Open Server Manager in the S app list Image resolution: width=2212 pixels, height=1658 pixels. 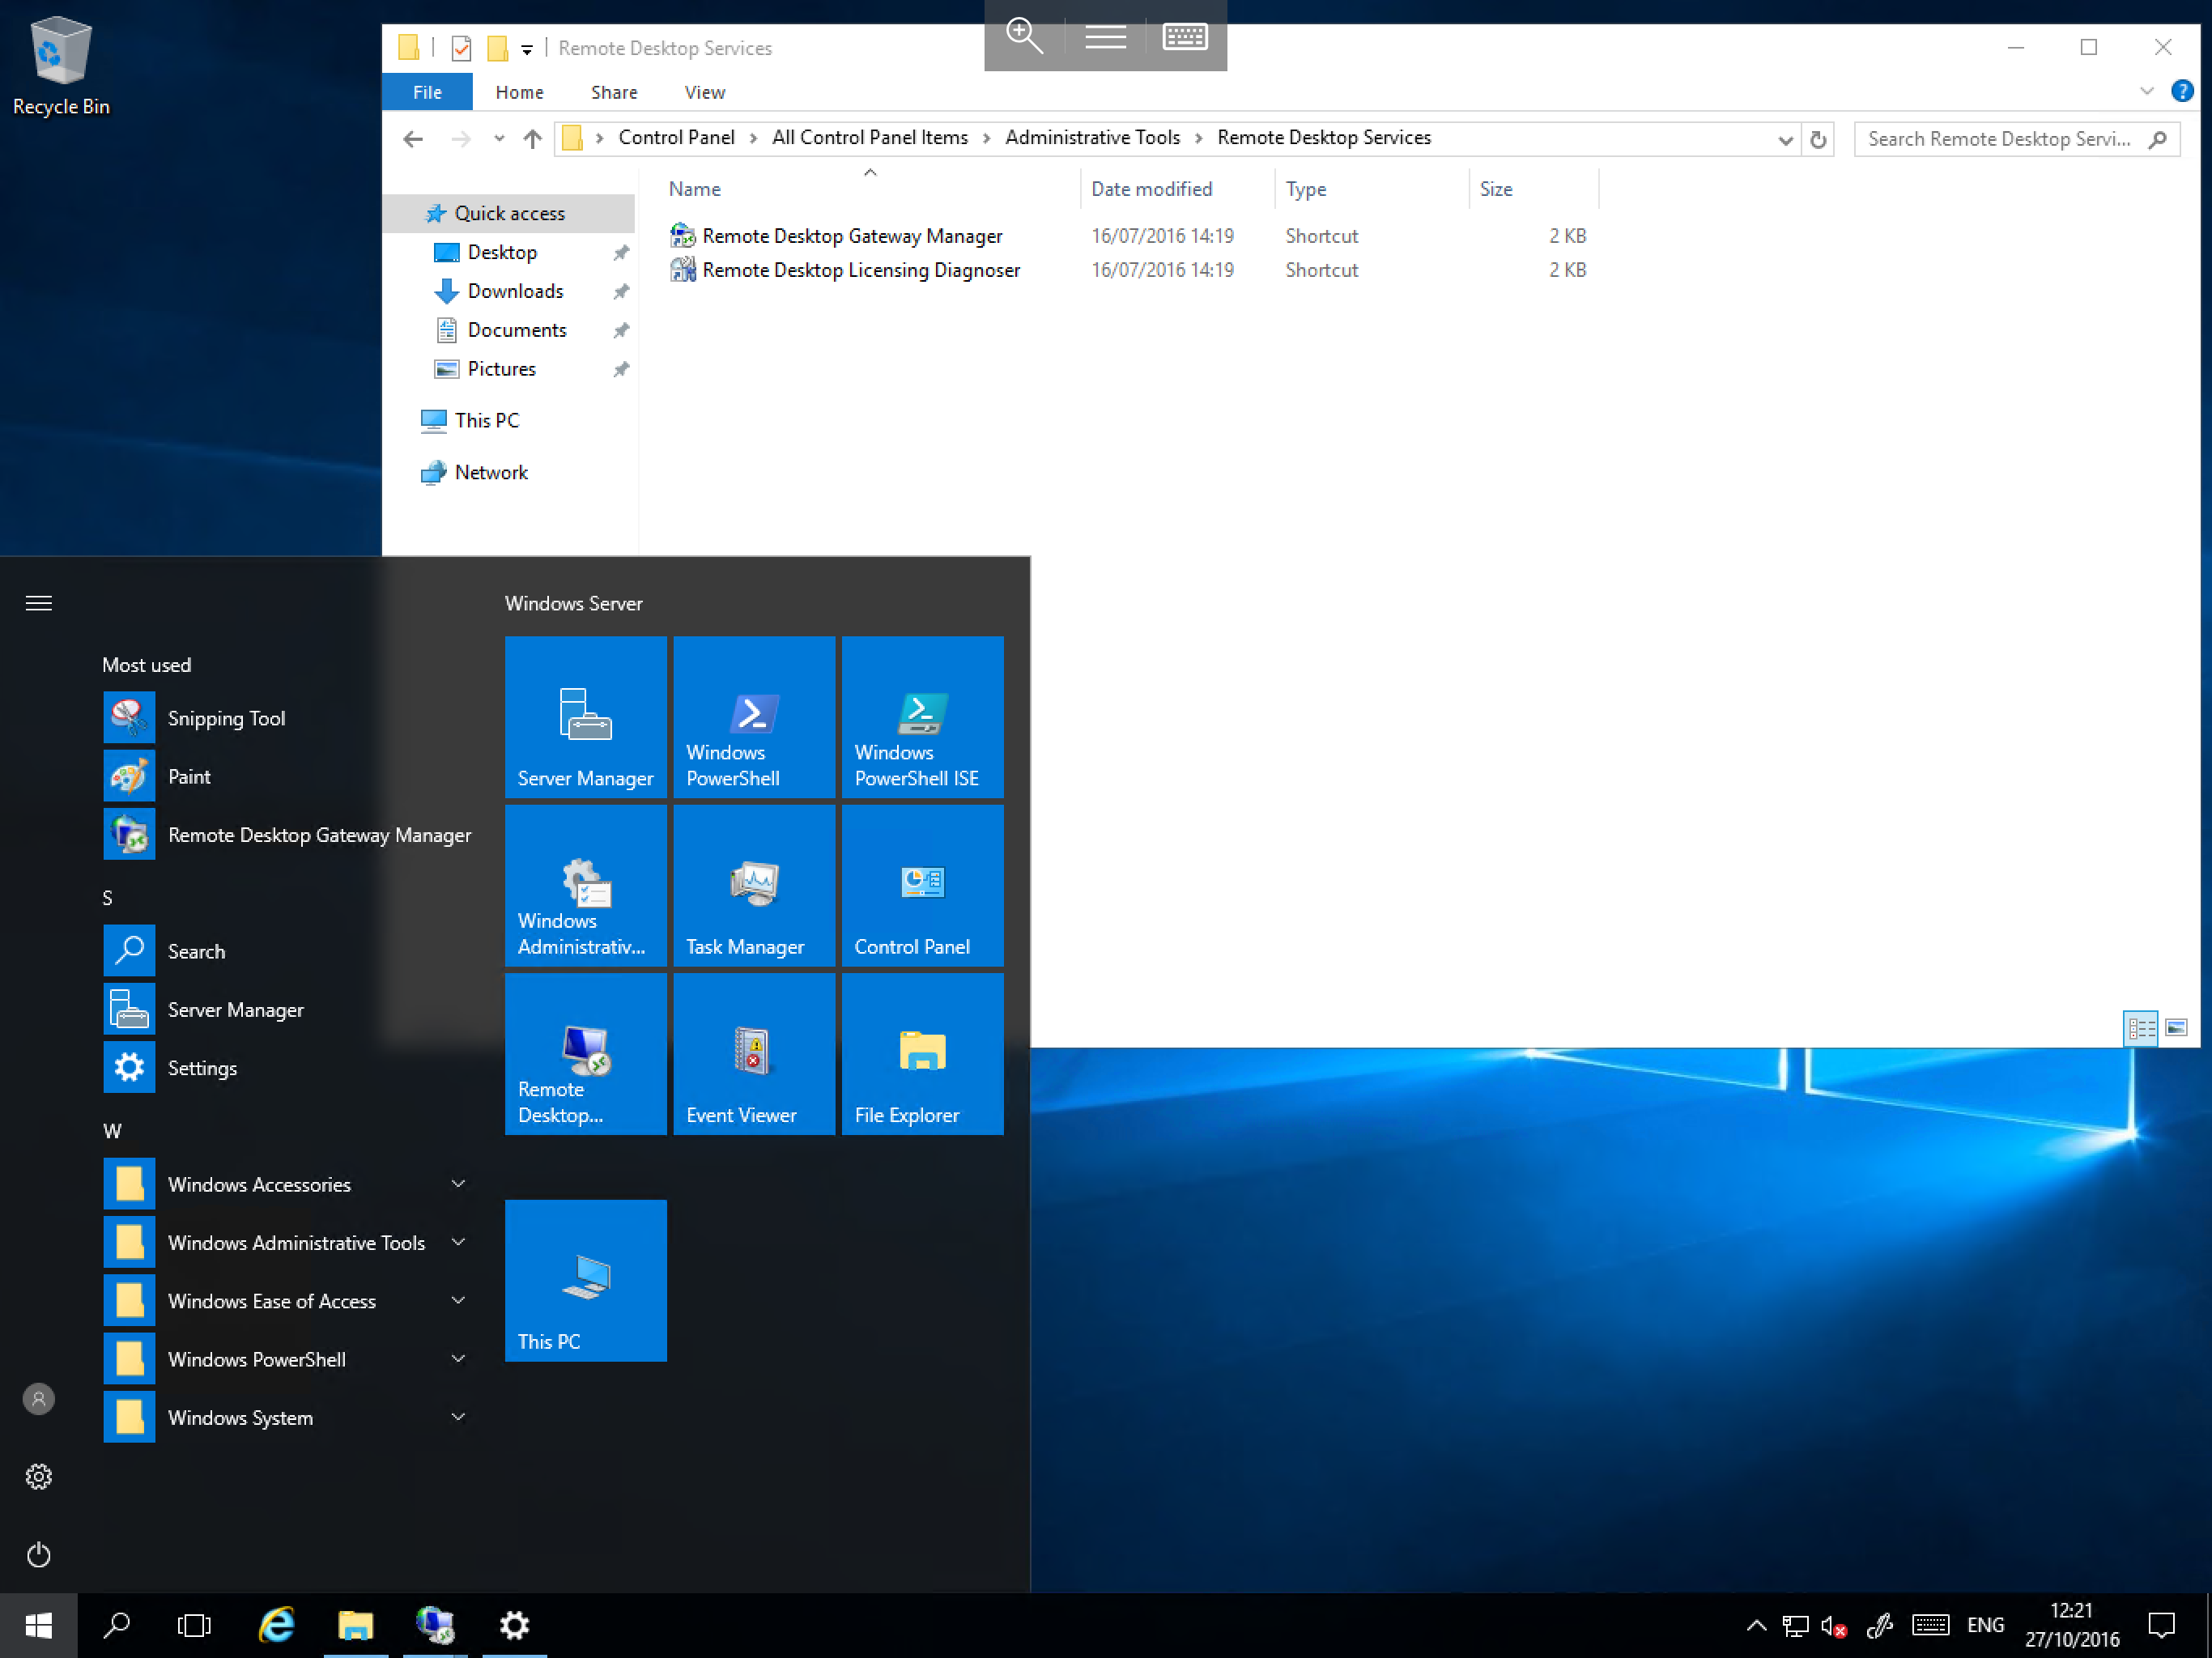click(x=290, y=1009)
